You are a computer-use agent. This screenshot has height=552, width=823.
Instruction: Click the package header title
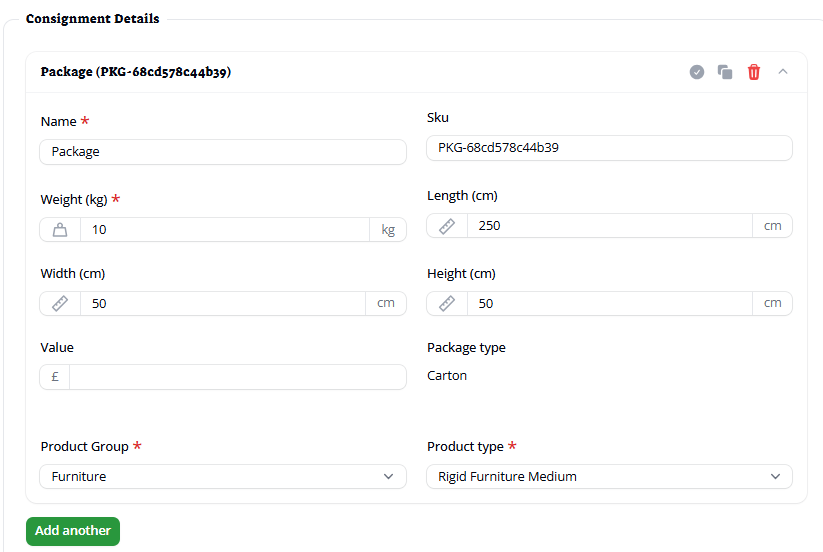pyautogui.click(x=136, y=72)
